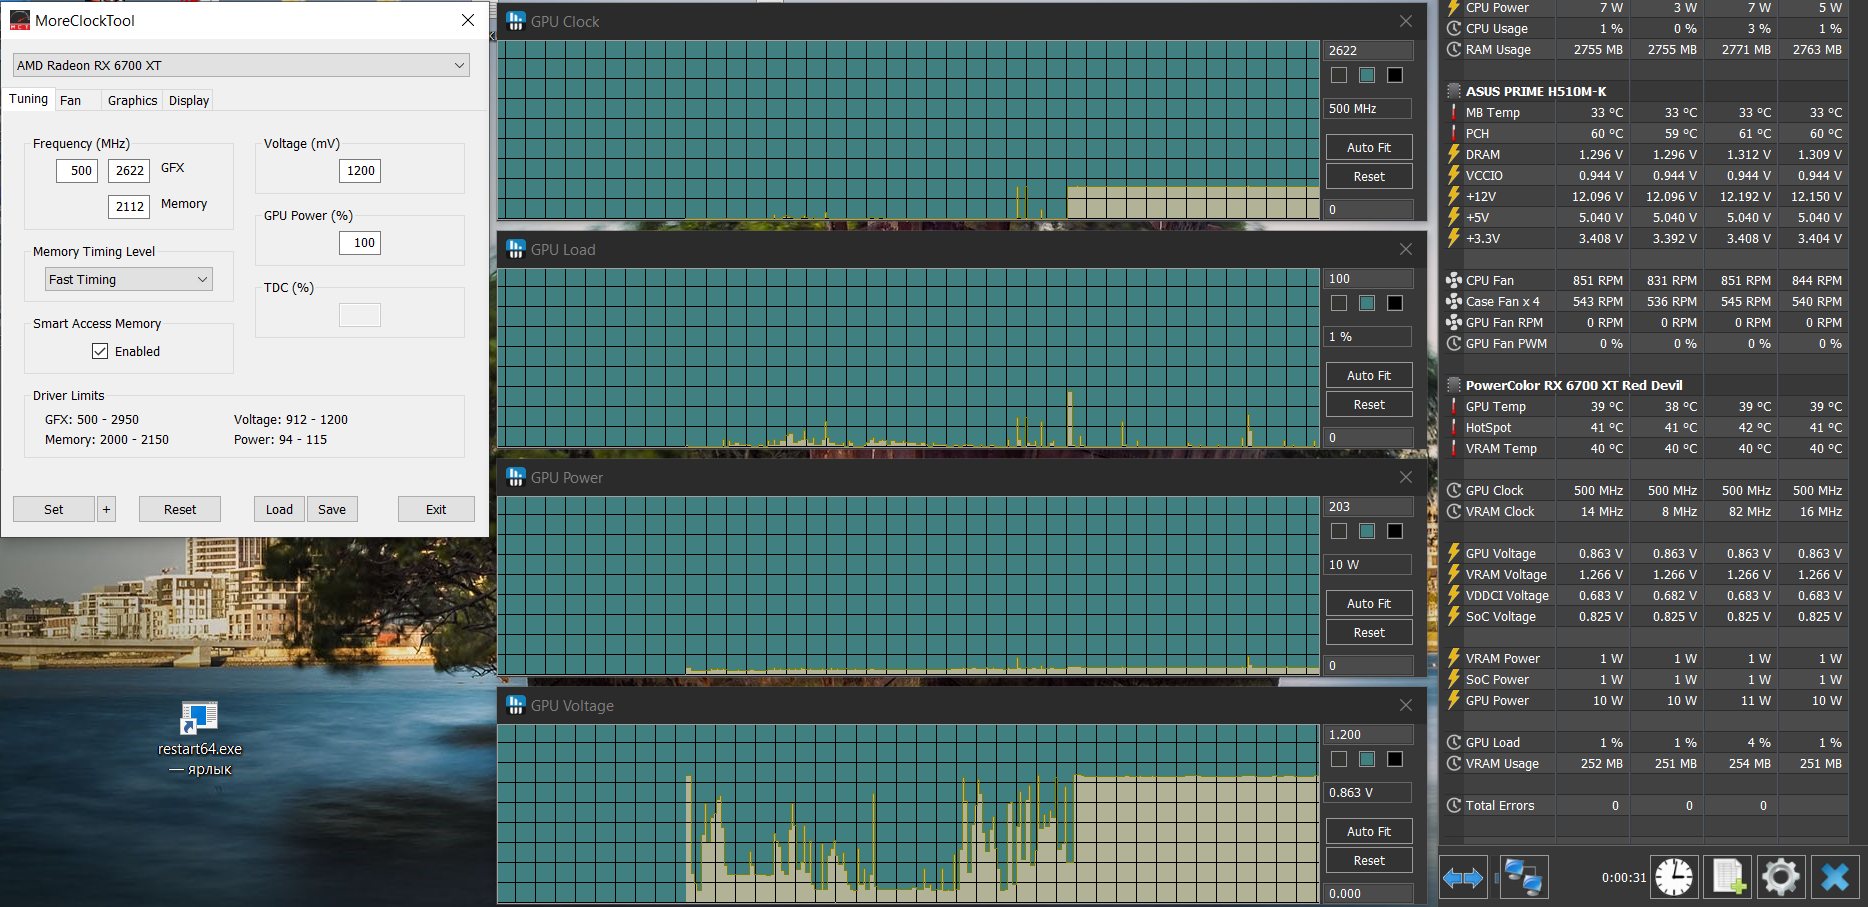The width and height of the screenshot is (1868, 907).
Task: Click the GFX minimum frequency field showing 500
Action: 77,170
